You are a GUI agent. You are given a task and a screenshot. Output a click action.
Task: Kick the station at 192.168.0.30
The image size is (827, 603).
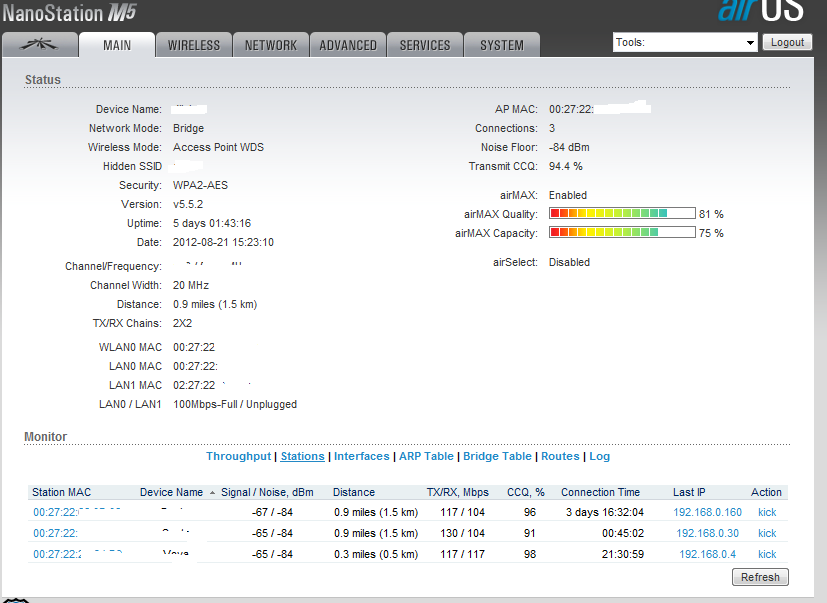tap(767, 533)
